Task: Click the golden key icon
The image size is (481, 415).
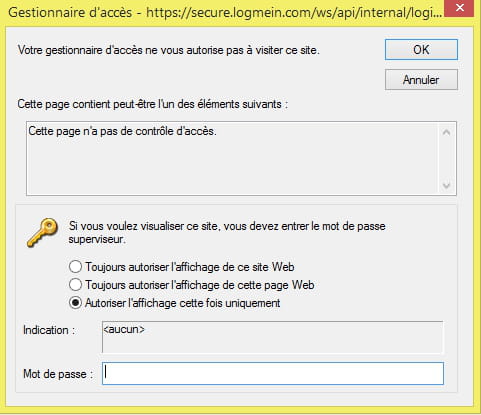Action: click(42, 233)
